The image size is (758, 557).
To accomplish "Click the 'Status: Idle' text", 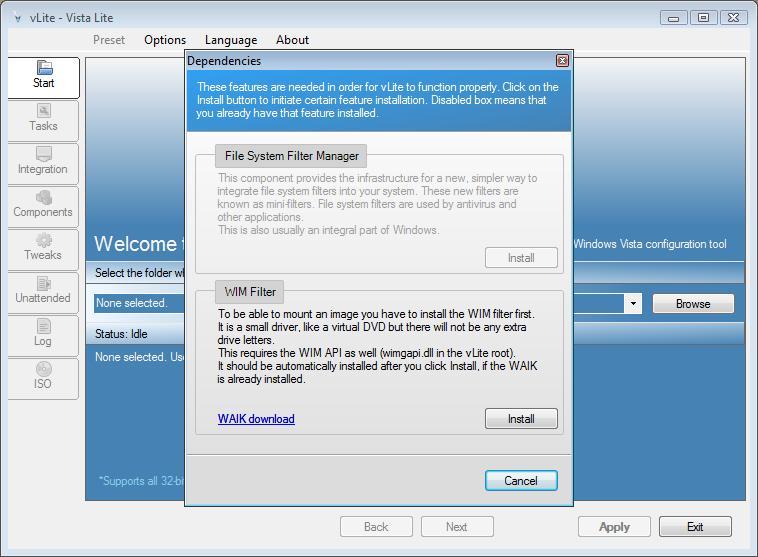I will point(121,334).
